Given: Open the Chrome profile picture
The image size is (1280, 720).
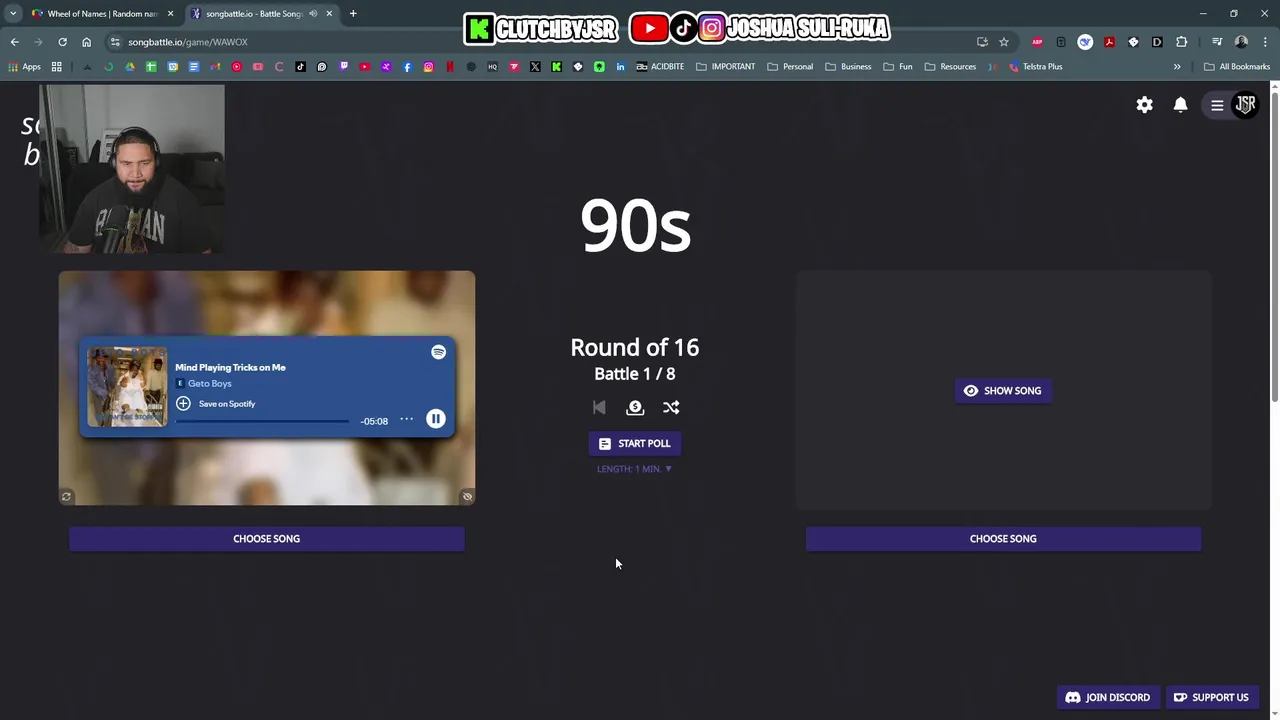Looking at the screenshot, I should [1241, 42].
